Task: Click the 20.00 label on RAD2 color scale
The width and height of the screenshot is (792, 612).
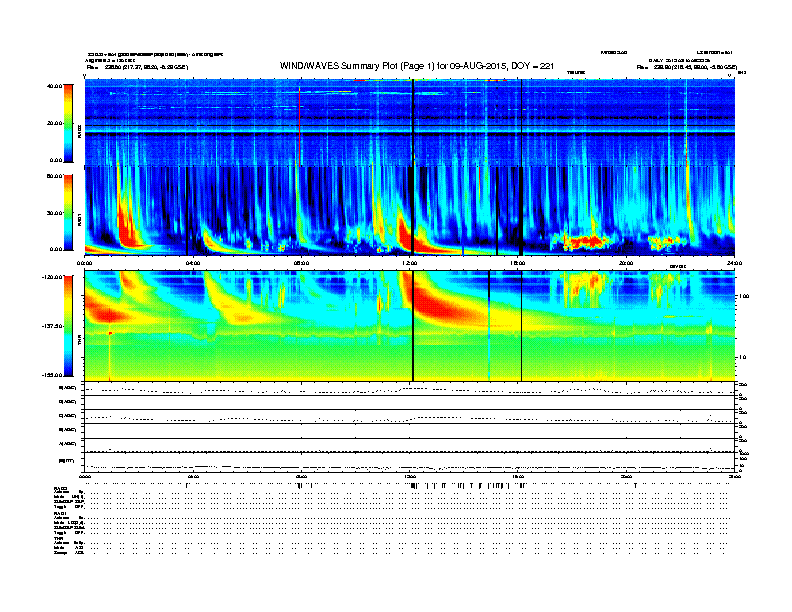Action: [54, 123]
